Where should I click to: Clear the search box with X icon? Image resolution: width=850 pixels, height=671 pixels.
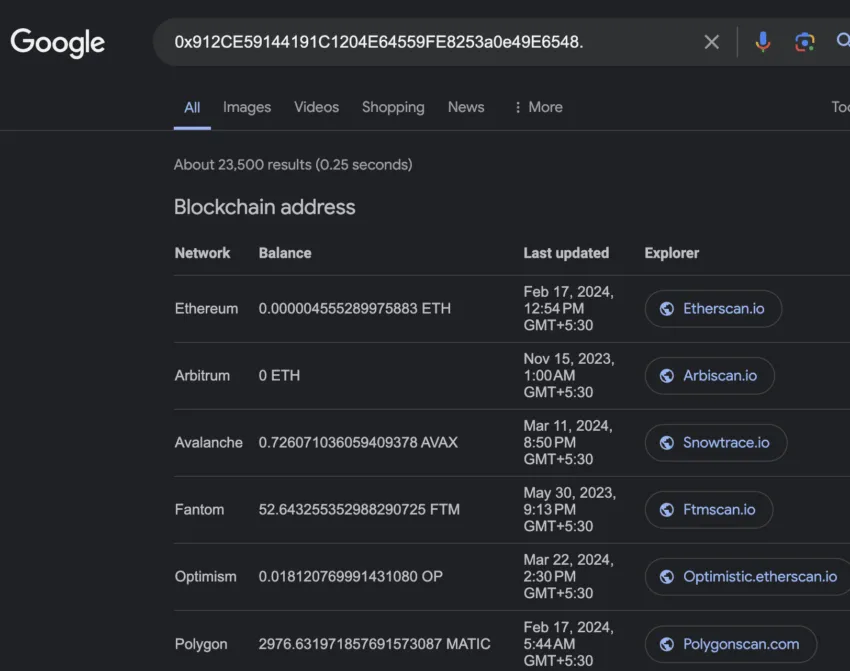click(711, 42)
